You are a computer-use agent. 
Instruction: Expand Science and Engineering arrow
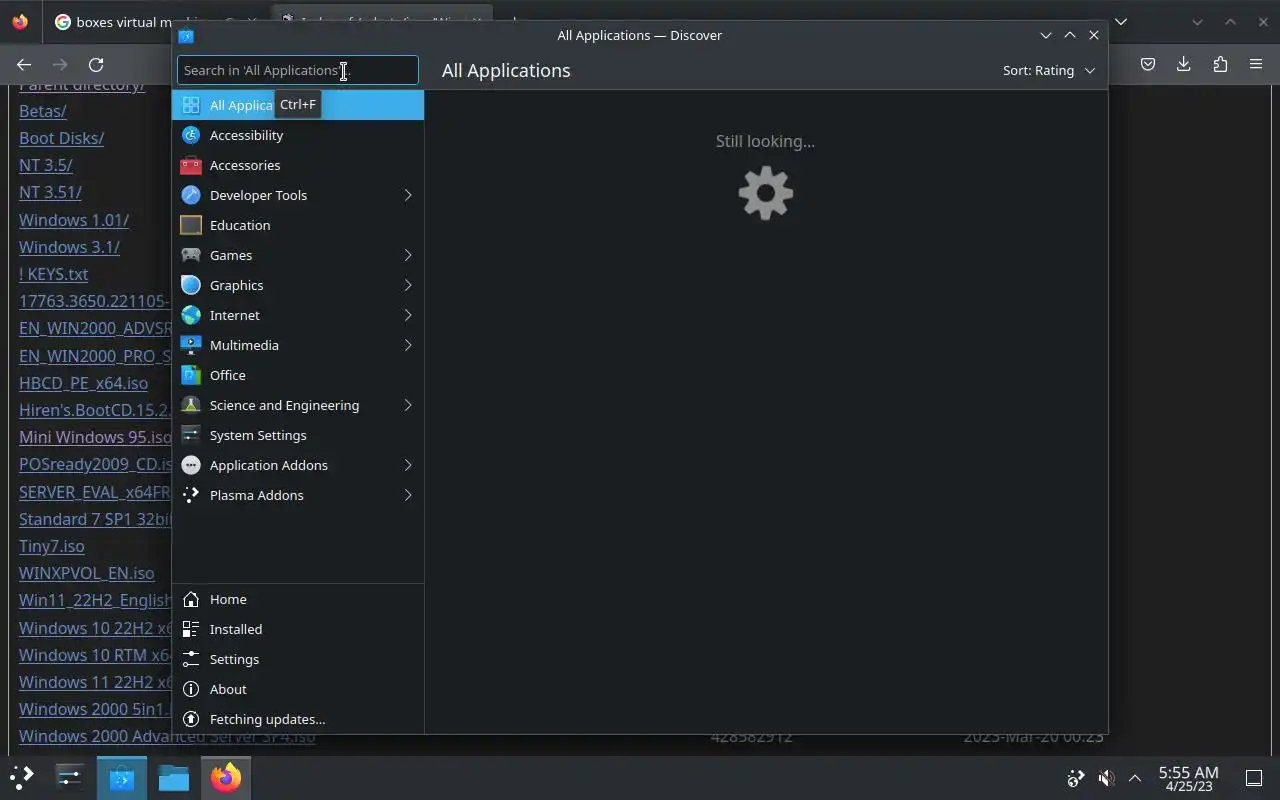(x=408, y=405)
